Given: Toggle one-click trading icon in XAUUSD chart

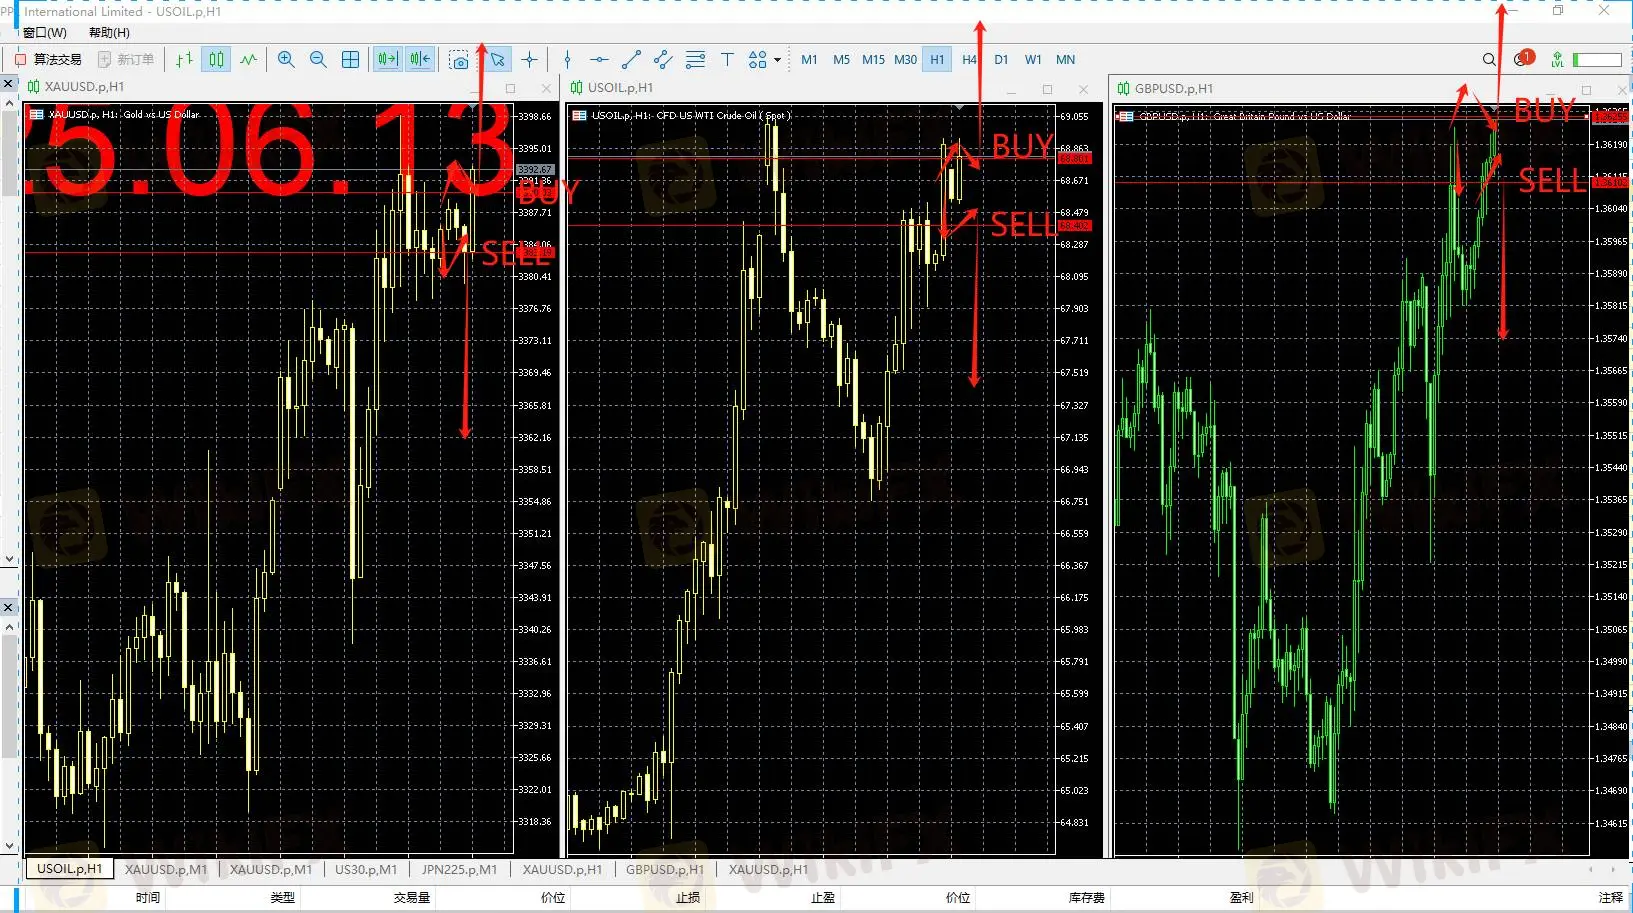Looking at the screenshot, I should [37, 115].
